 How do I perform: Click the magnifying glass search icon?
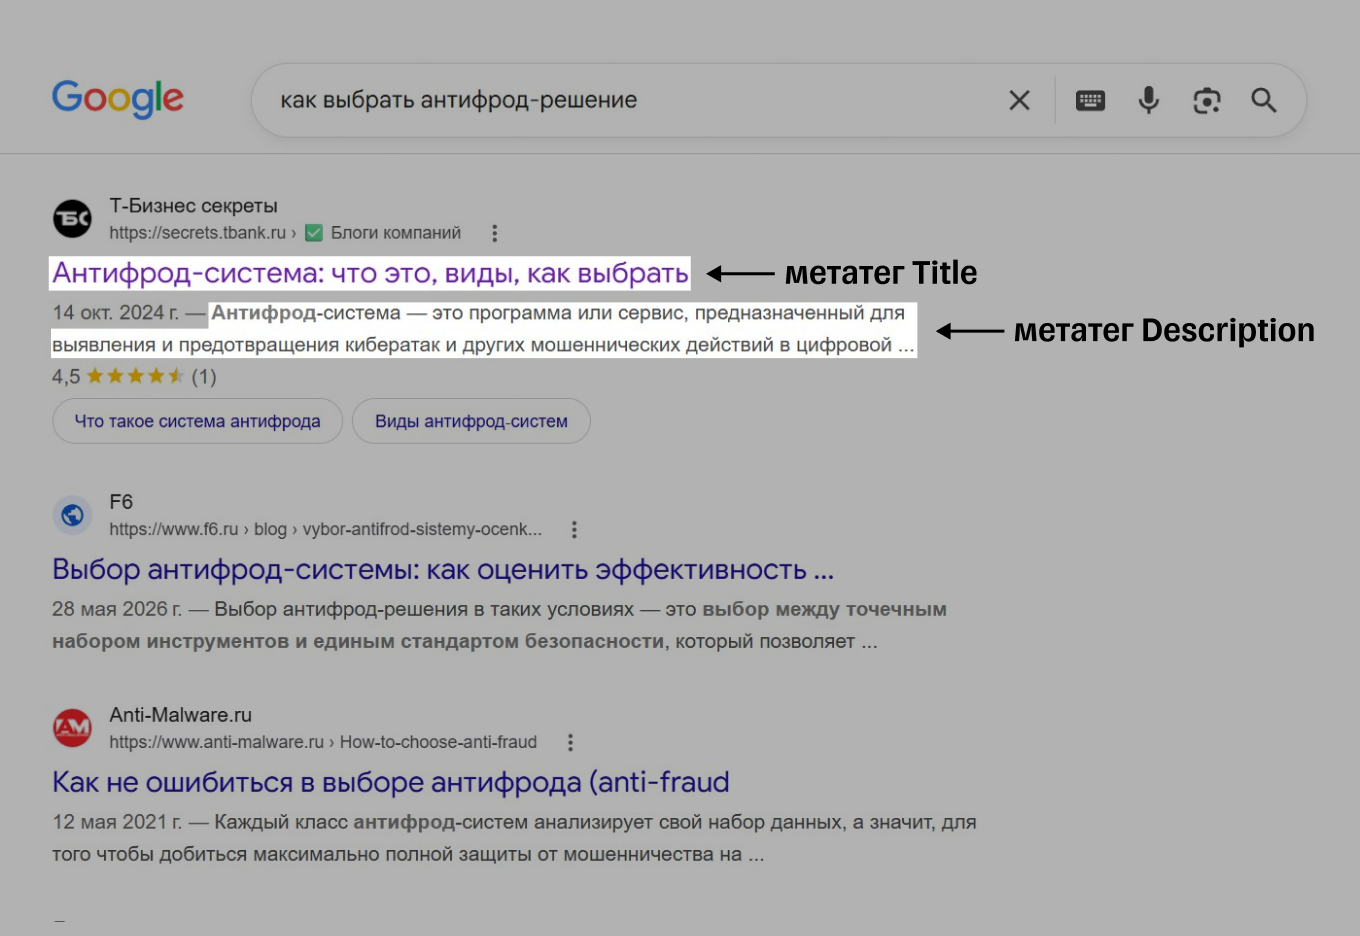1264,100
